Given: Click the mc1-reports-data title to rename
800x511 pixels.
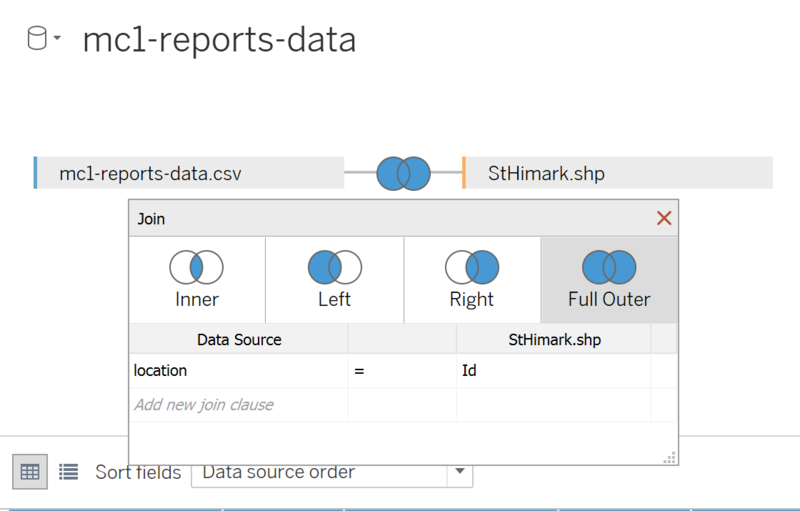Looking at the screenshot, I should [x=219, y=40].
